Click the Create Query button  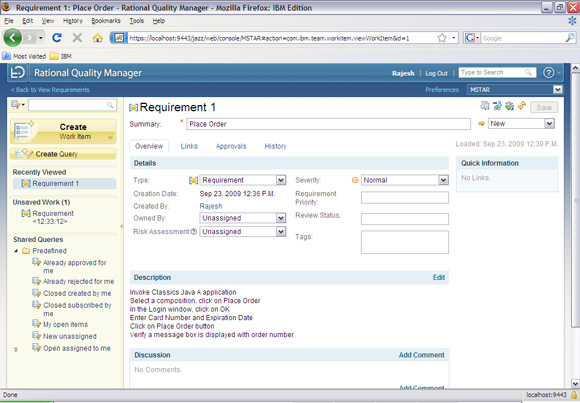(63, 154)
